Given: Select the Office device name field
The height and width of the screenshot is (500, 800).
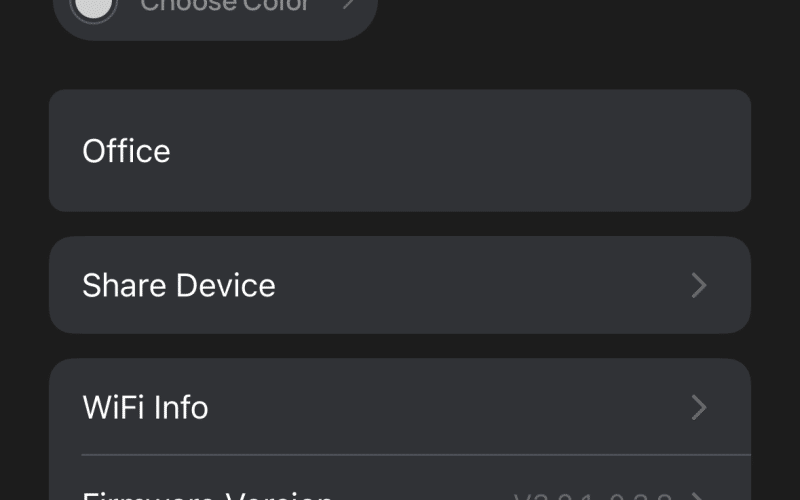Looking at the screenshot, I should [x=399, y=151].
